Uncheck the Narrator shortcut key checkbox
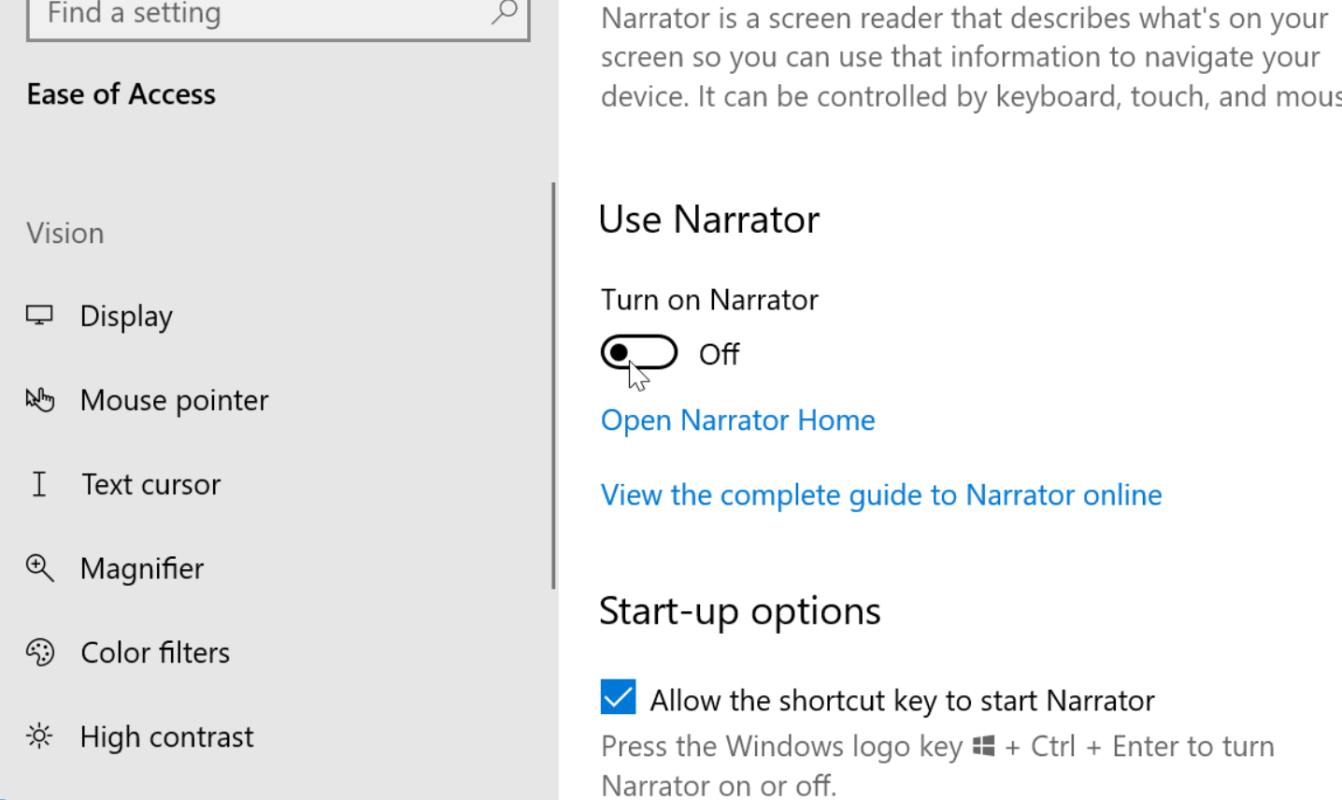The width and height of the screenshot is (1342, 800). coord(618,697)
